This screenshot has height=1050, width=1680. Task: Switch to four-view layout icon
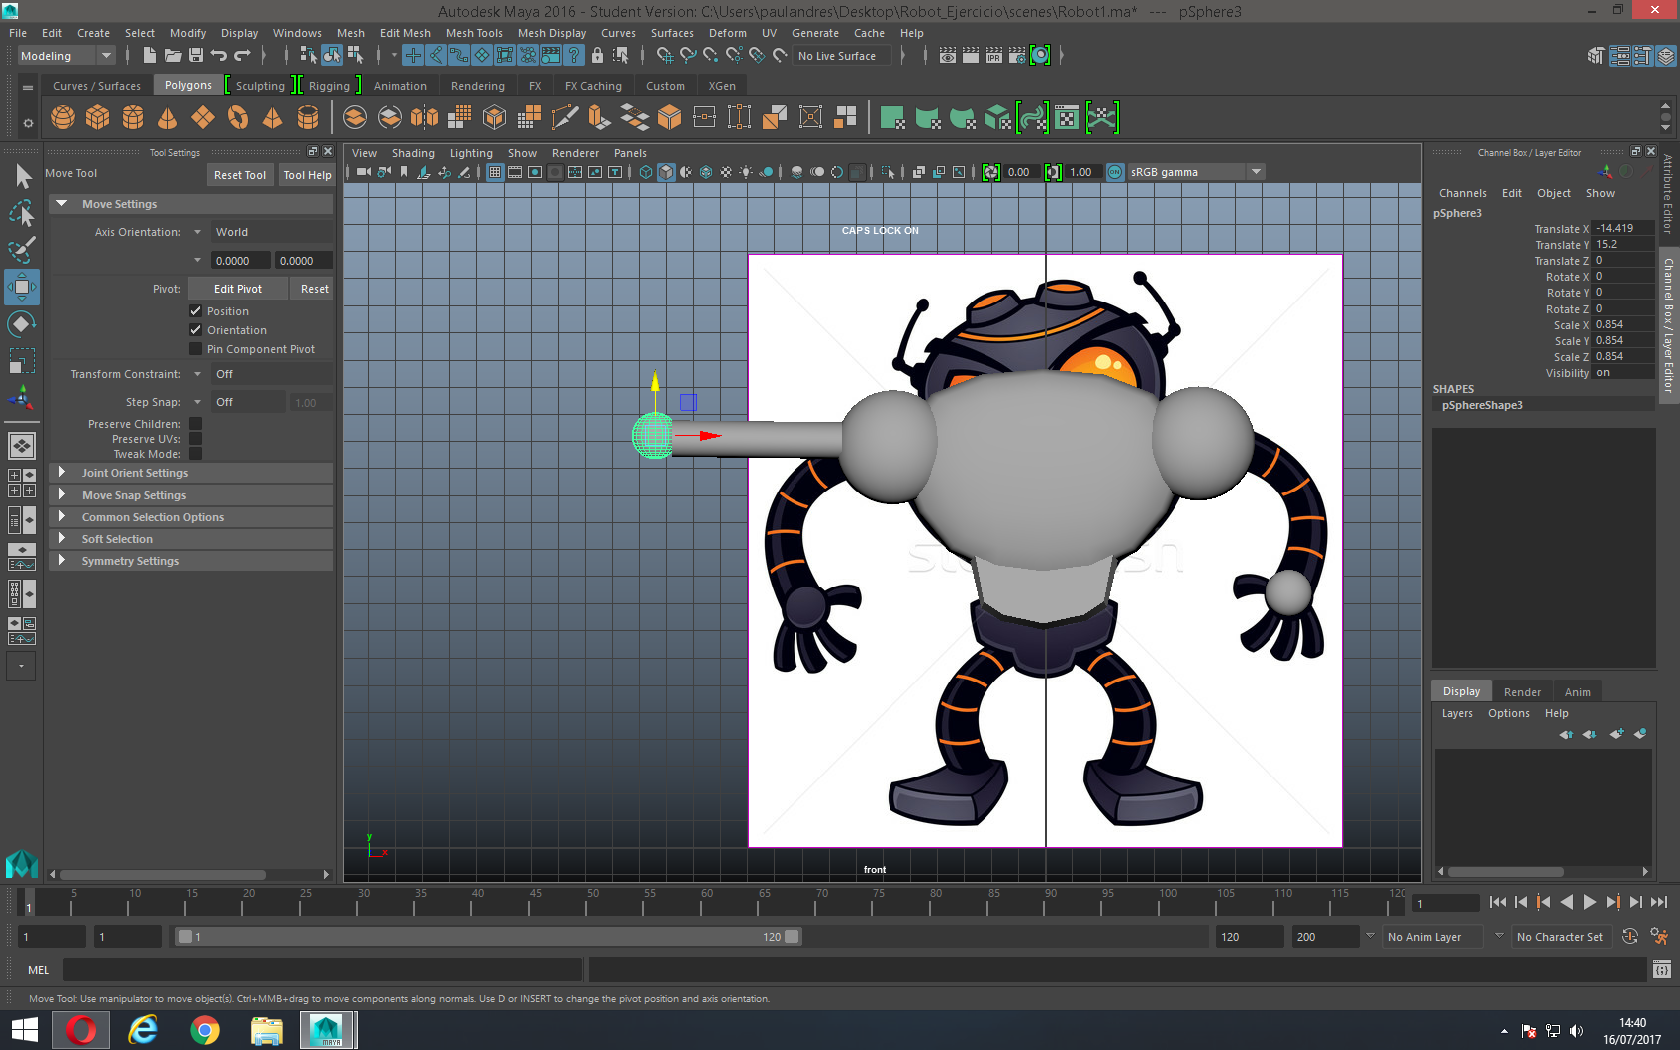[x=22, y=483]
